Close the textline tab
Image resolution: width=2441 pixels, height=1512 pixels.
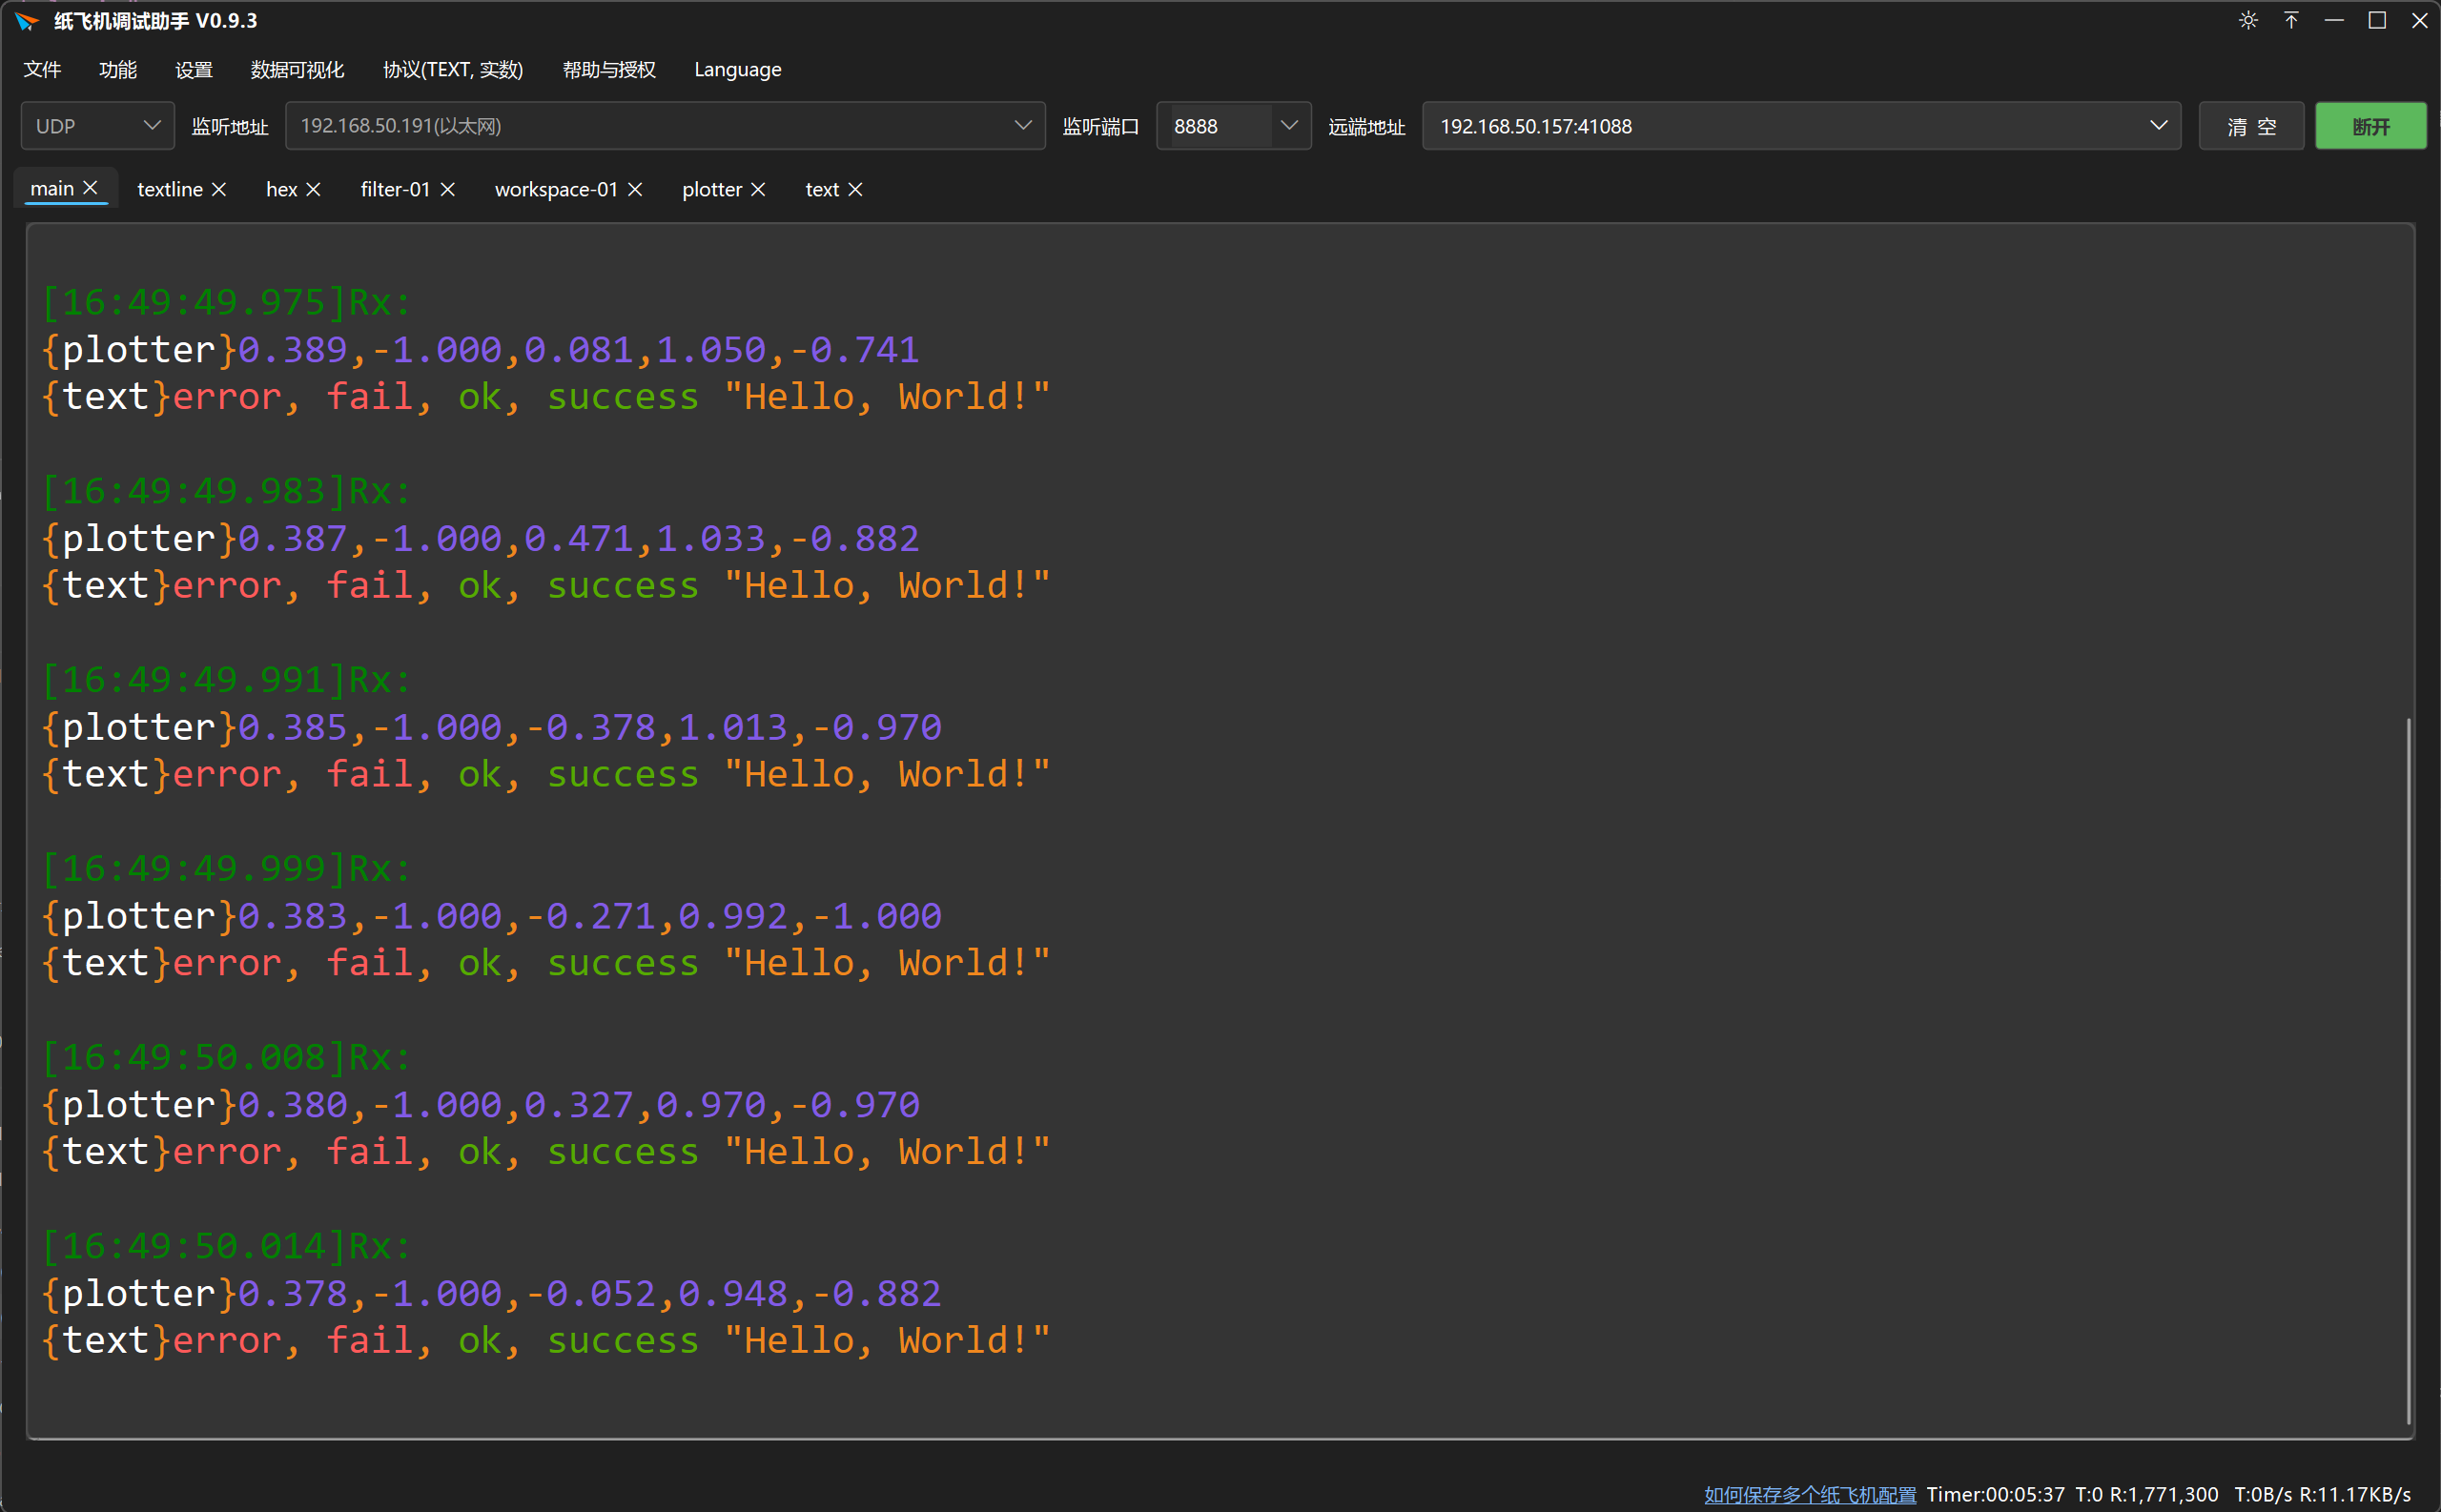(219, 189)
